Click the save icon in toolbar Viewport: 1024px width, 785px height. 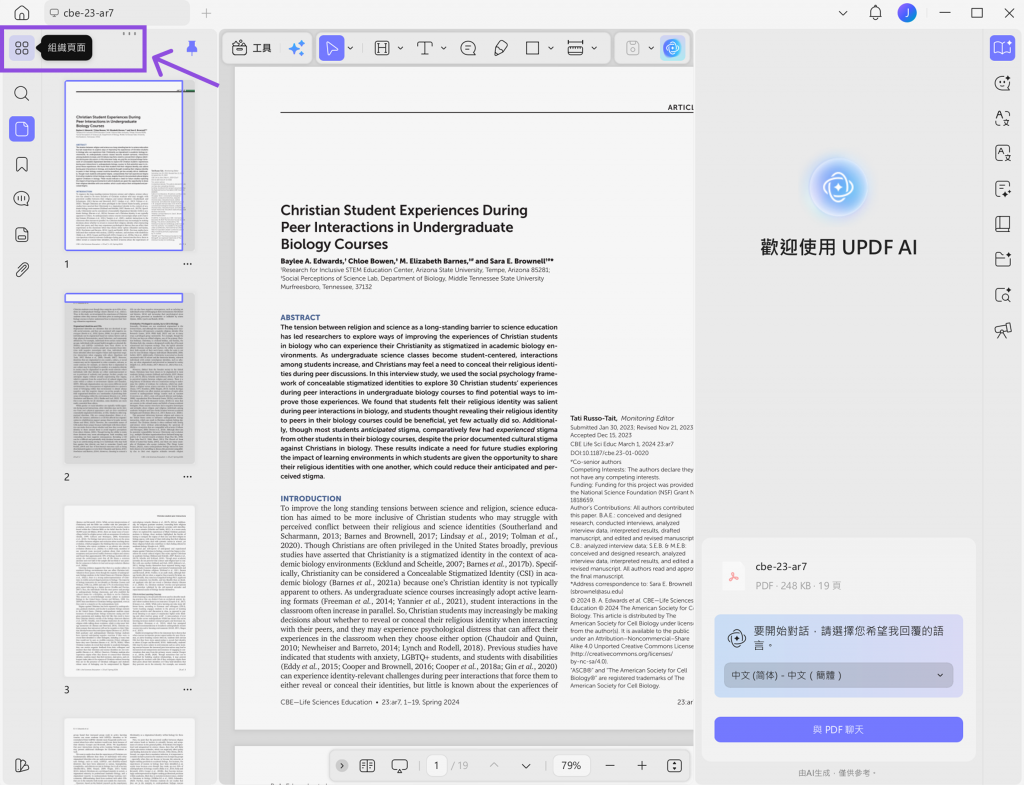click(632, 48)
